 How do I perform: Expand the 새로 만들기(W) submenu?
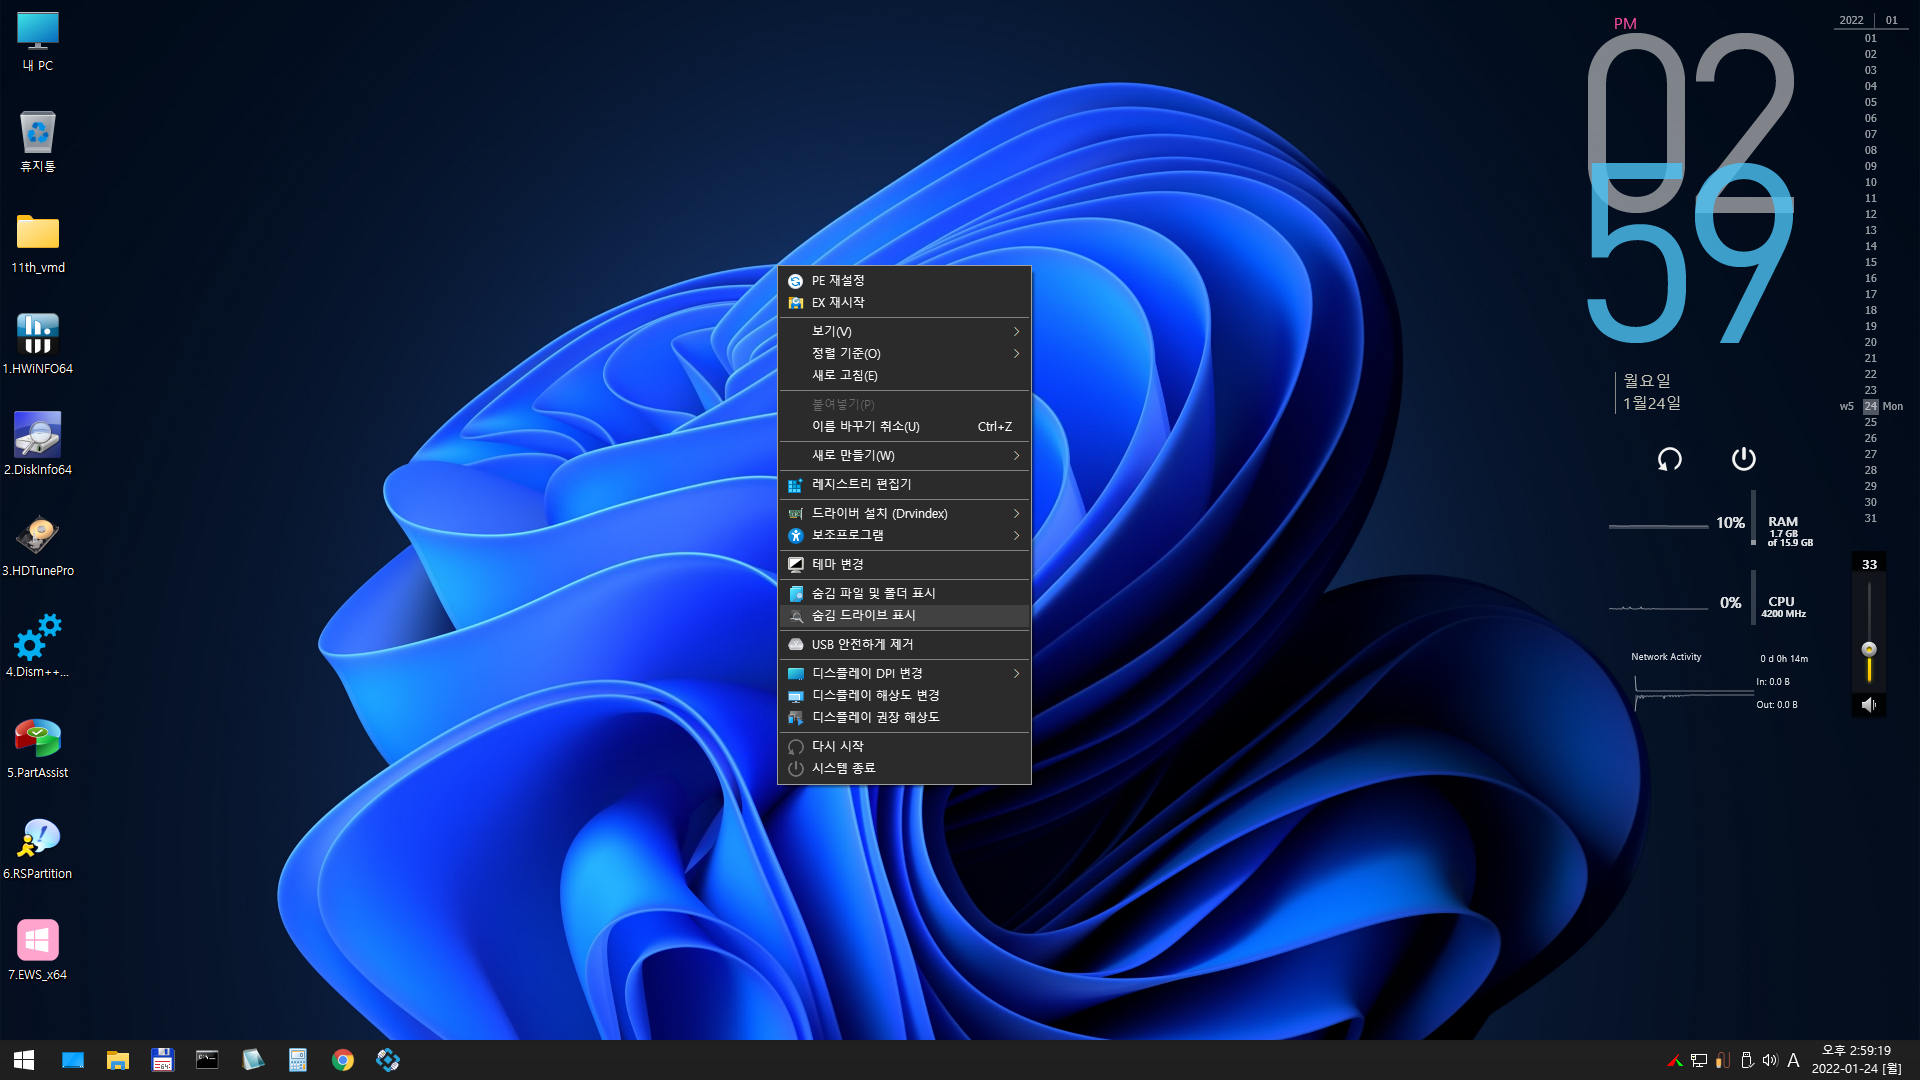tap(904, 456)
